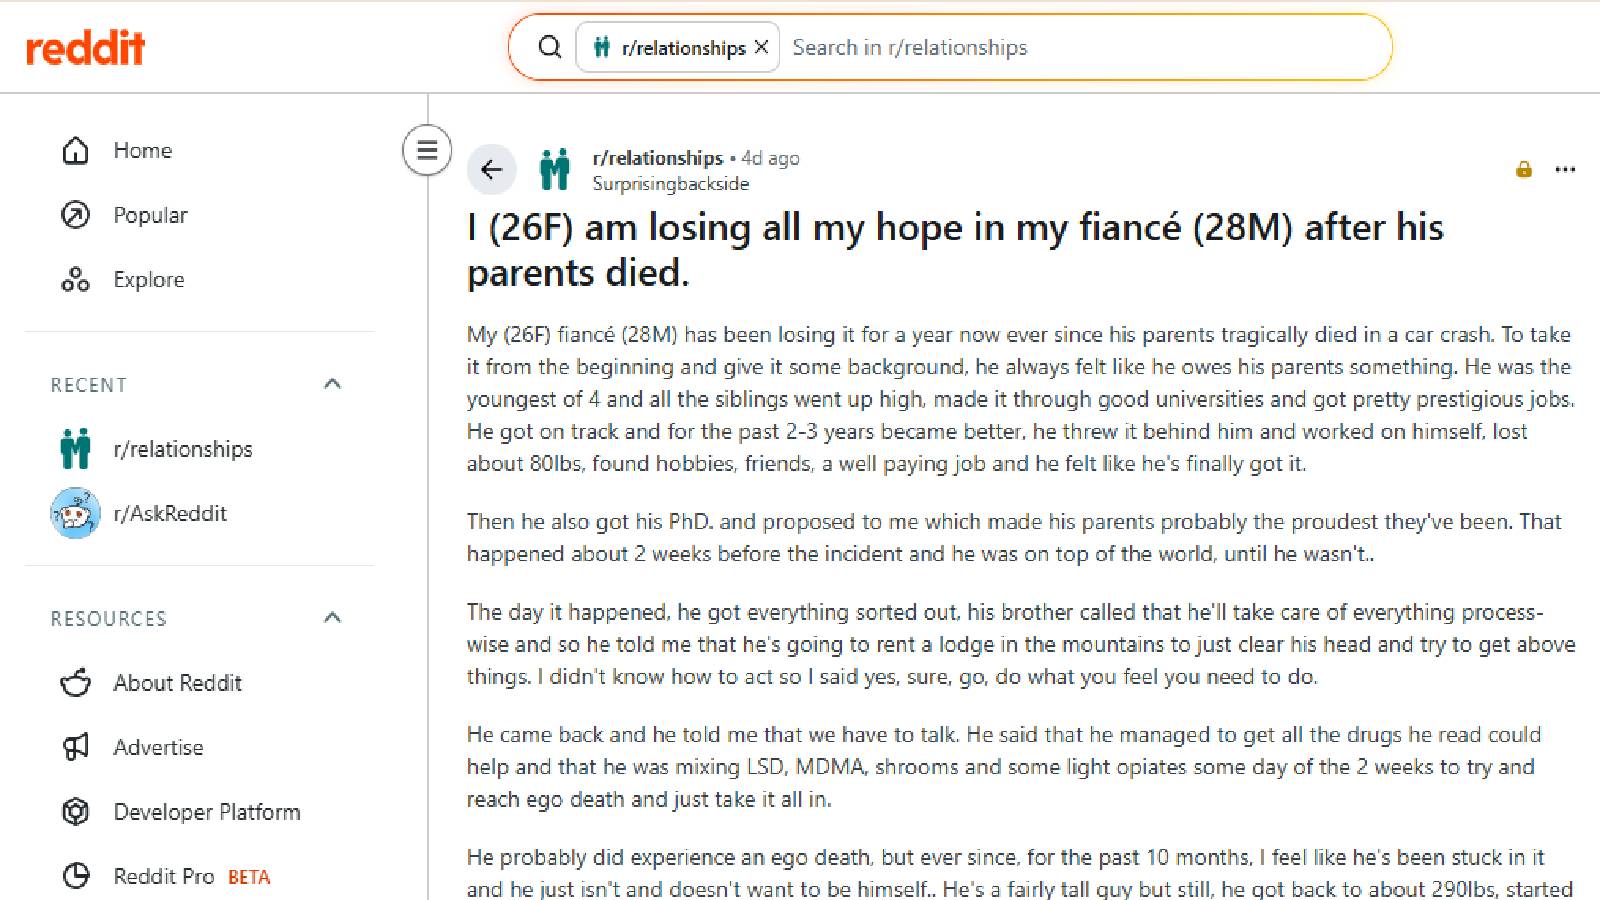The image size is (1600, 900).
Task: Collapse the sidebar with hamburger button
Action: point(427,151)
